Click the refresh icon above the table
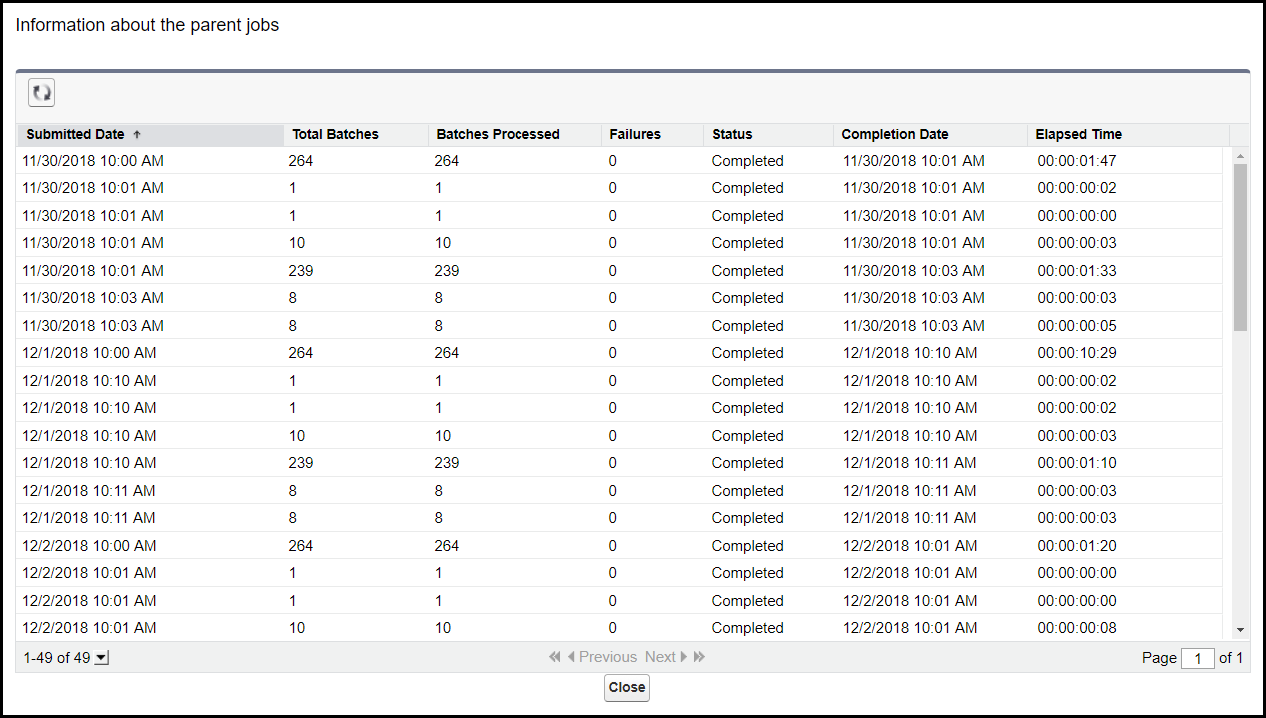 tap(41, 93)
